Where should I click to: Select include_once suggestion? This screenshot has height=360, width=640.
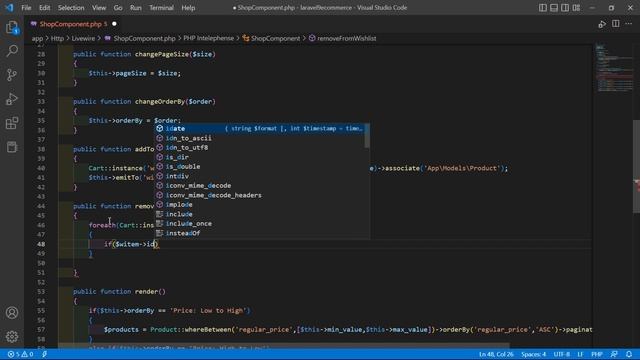click(259, 224)
